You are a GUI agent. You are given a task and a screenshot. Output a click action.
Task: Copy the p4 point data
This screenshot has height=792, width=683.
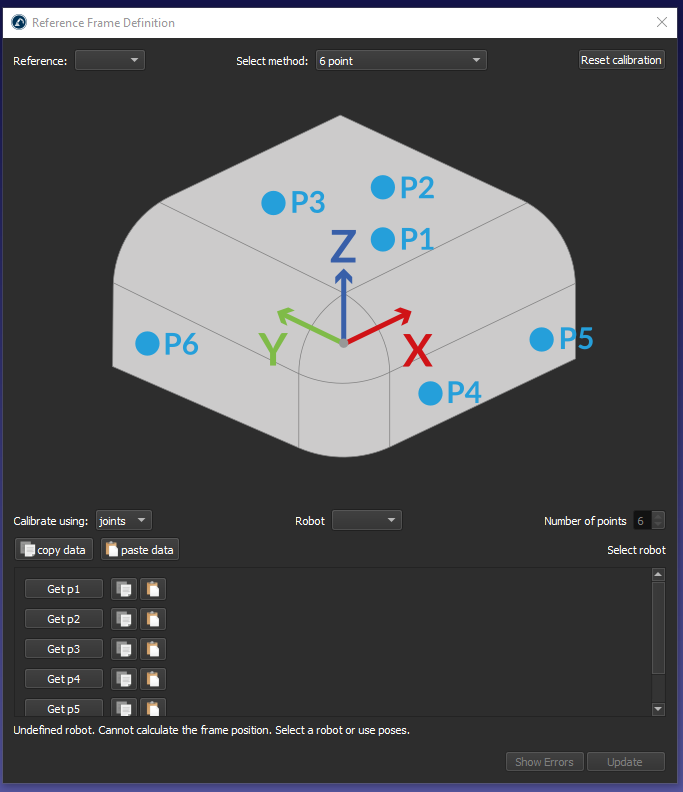(x=124, y=679)
